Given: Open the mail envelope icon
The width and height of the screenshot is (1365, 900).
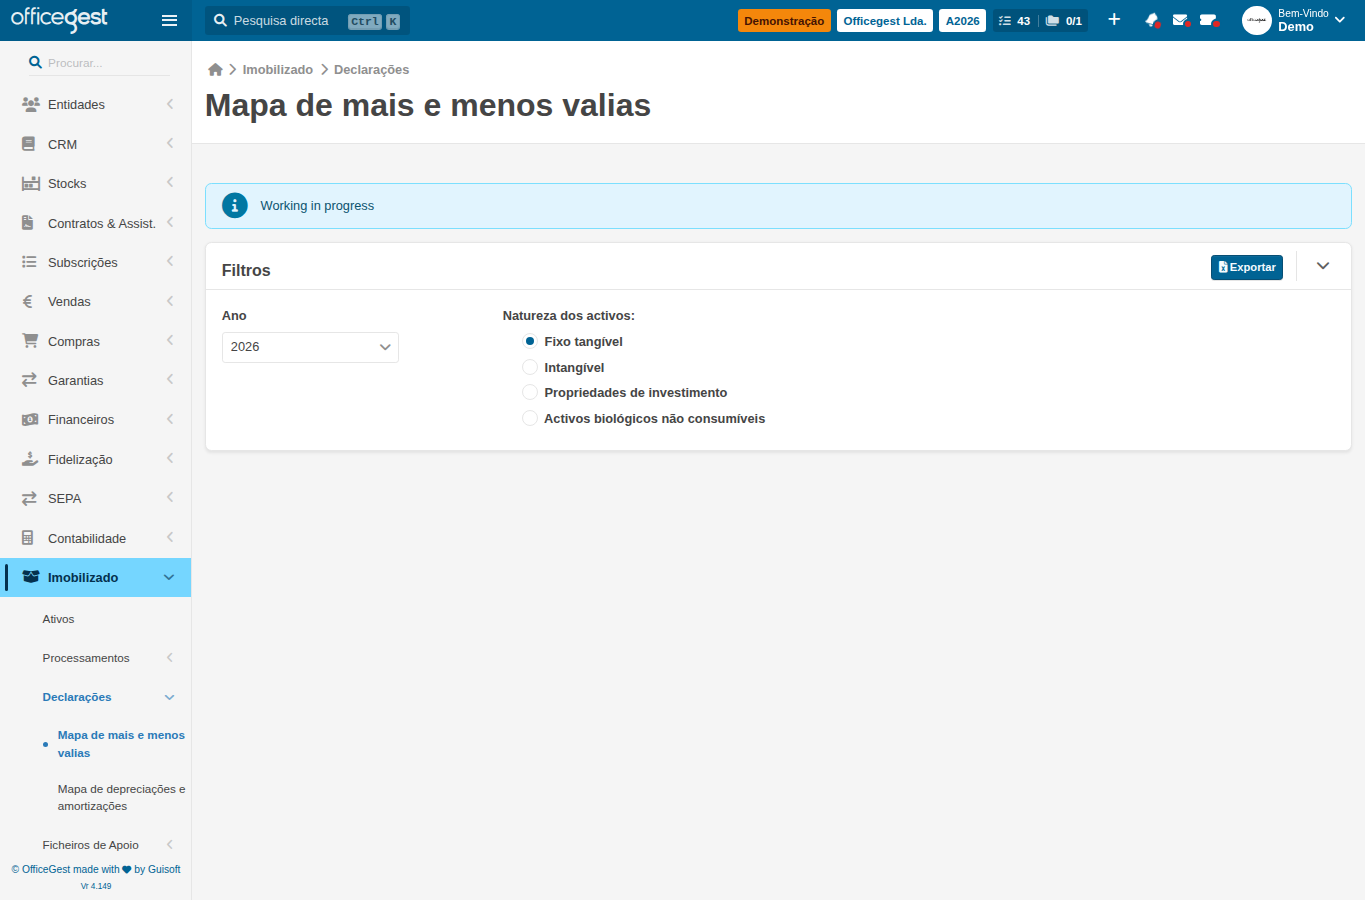Looking at the screenshot, I should [x=1180, y=20].
